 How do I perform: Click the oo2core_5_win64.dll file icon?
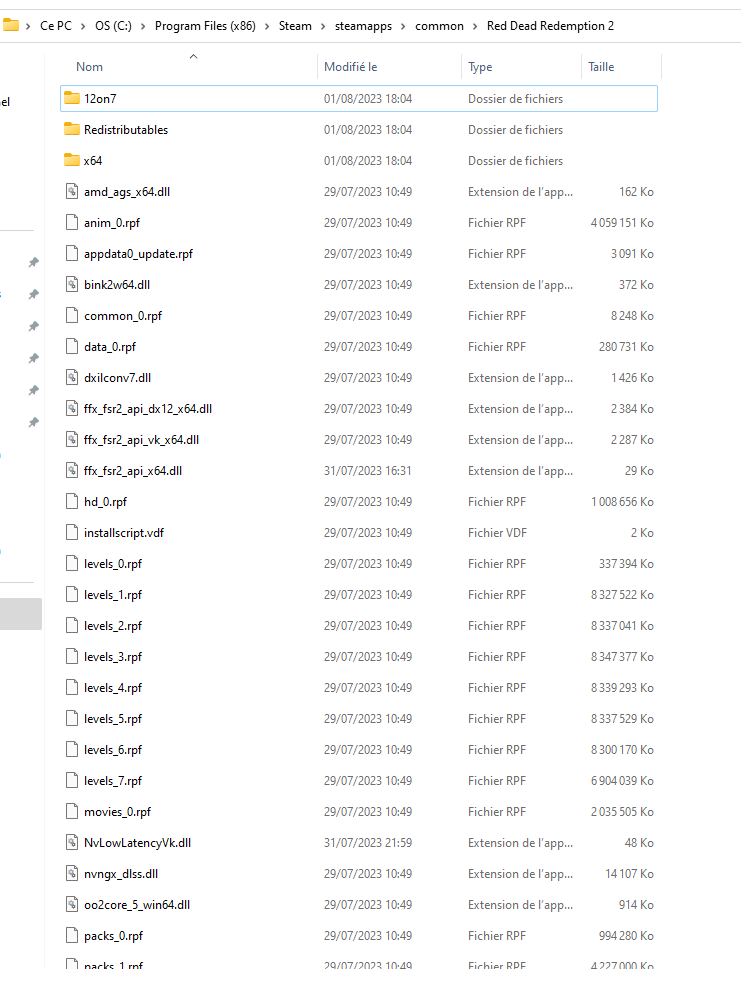(x=72, y=904)
